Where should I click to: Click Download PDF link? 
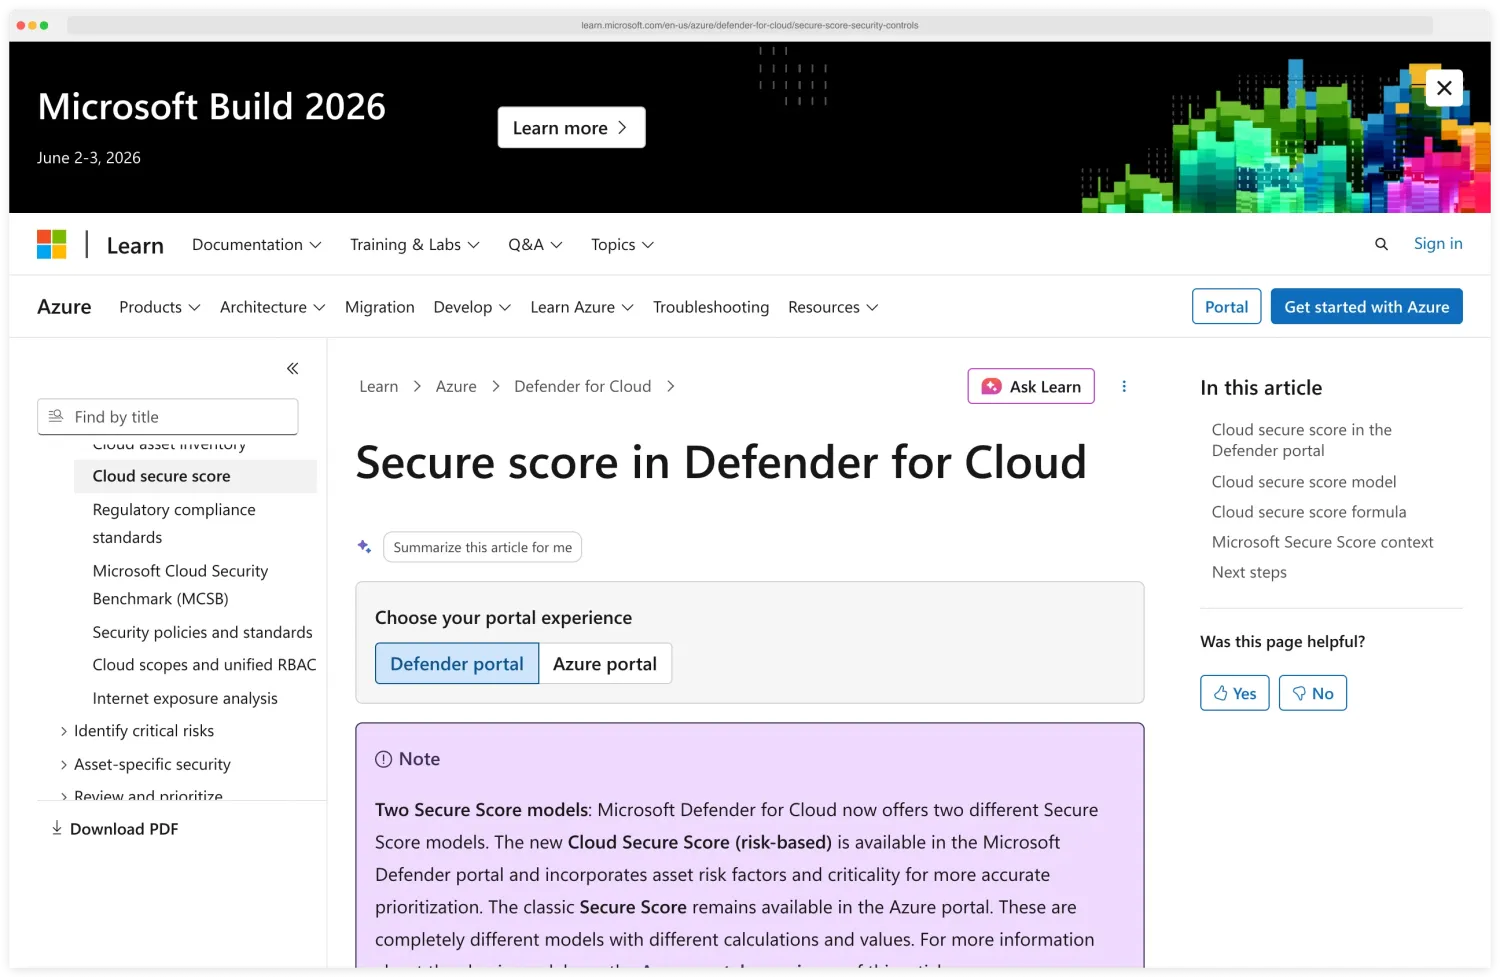114,829
